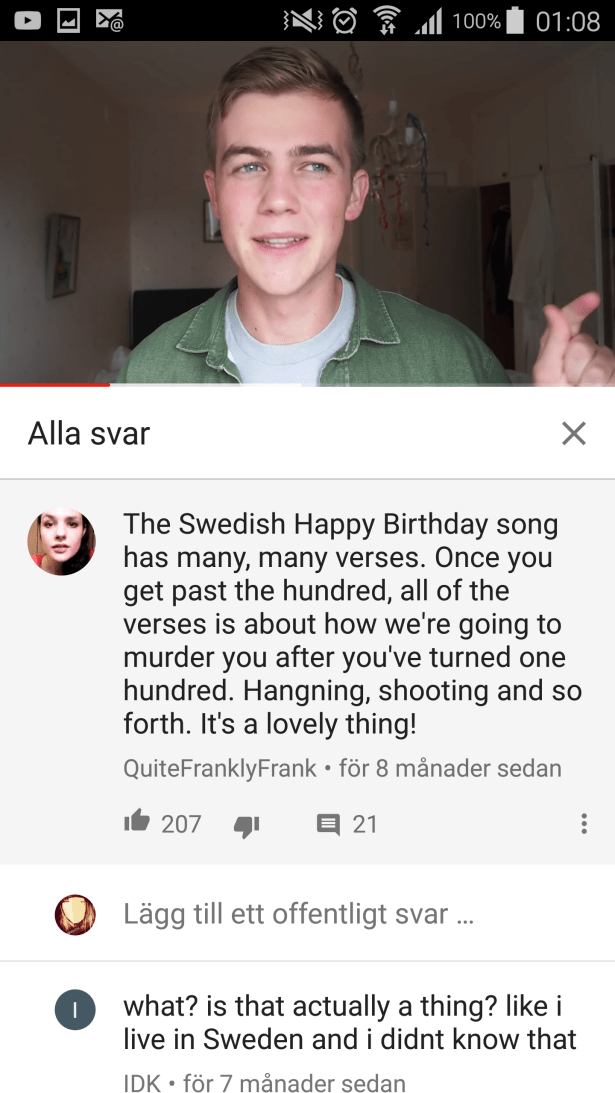Tap your own avatar beside reply field
This screenshot has width=615, height=1093.
tap(75, 915)
